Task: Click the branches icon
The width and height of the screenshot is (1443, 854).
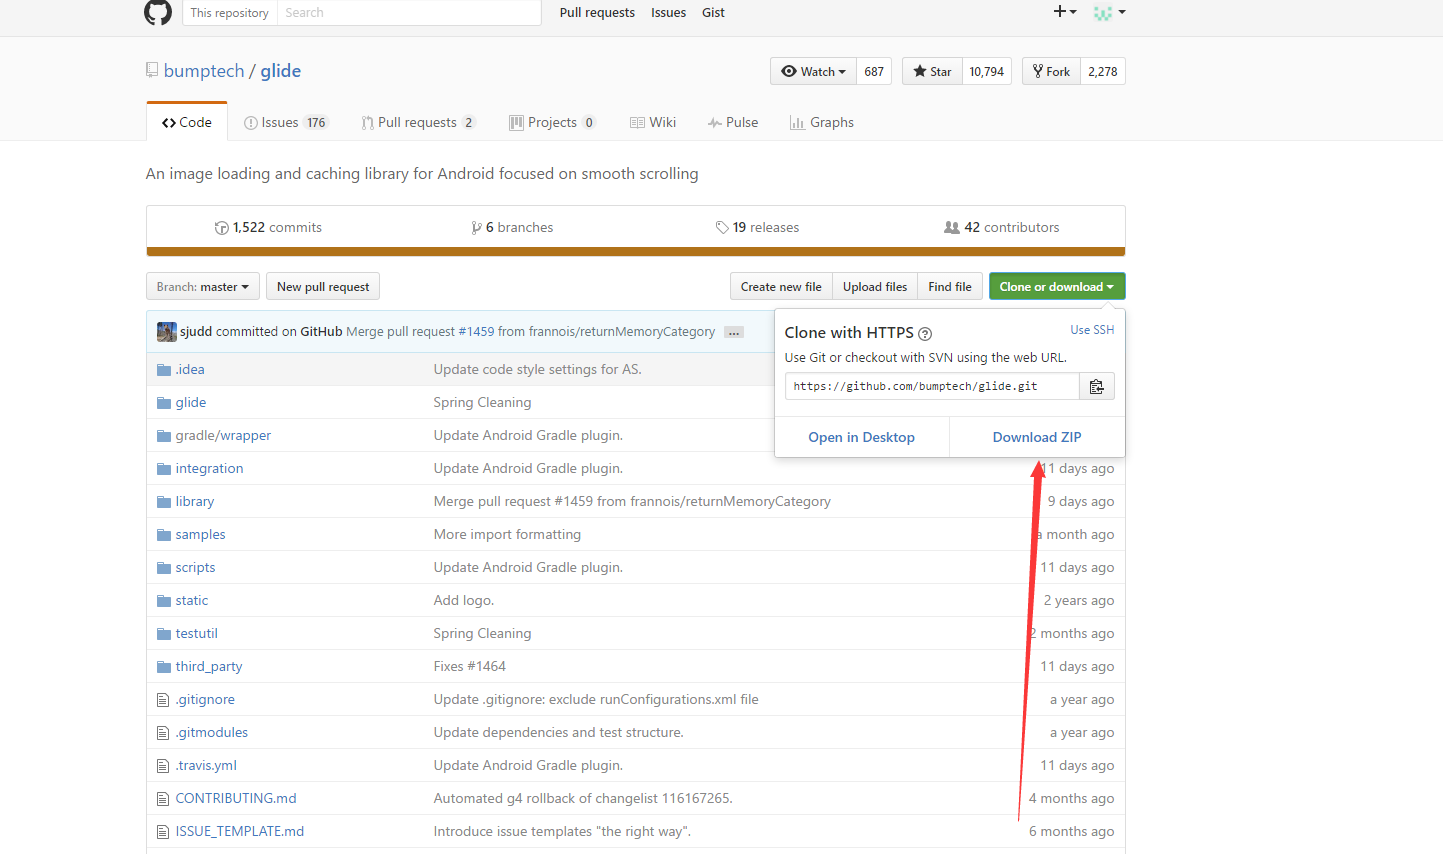Action: coord(477,228)
